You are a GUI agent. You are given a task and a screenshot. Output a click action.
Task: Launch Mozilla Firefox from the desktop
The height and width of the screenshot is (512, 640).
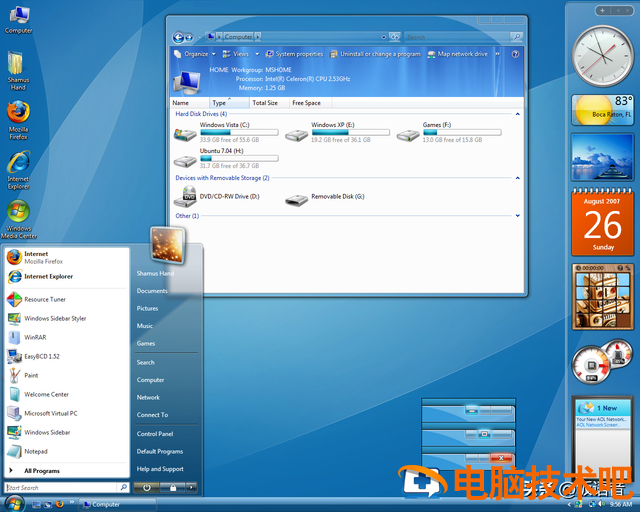[18, 121]
